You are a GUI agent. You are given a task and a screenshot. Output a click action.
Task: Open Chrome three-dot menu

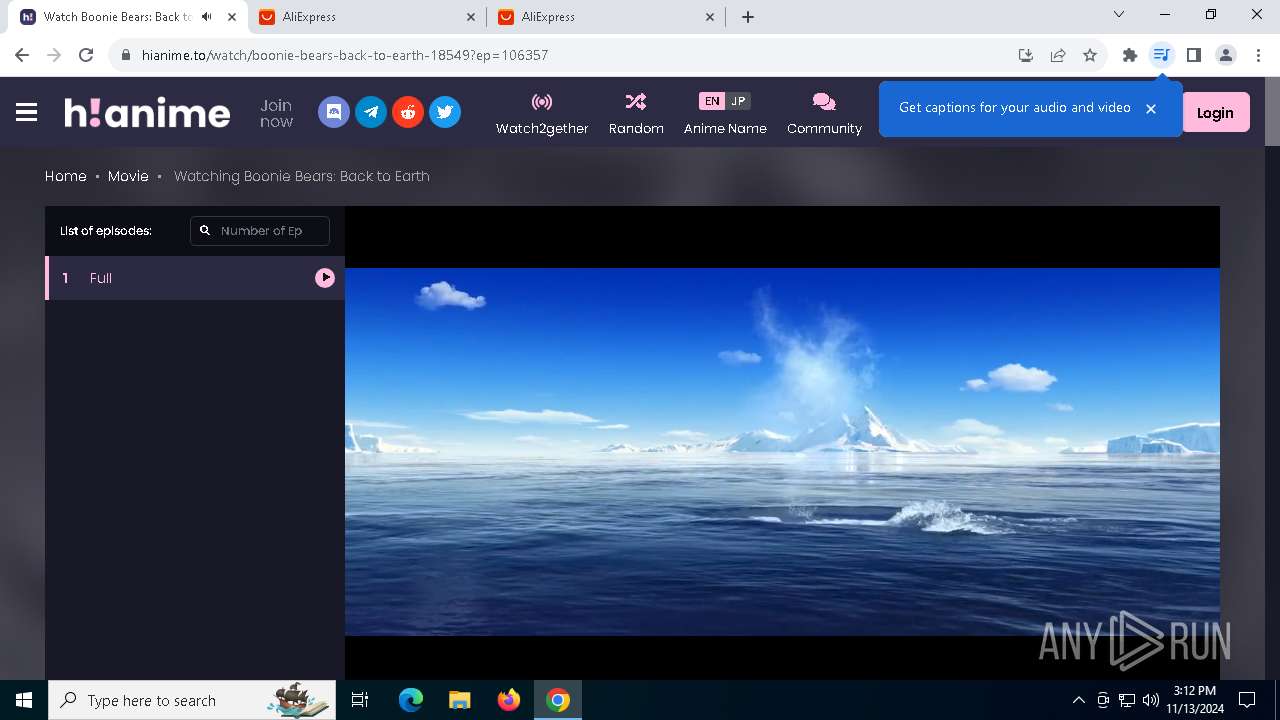click(1258, 55)
